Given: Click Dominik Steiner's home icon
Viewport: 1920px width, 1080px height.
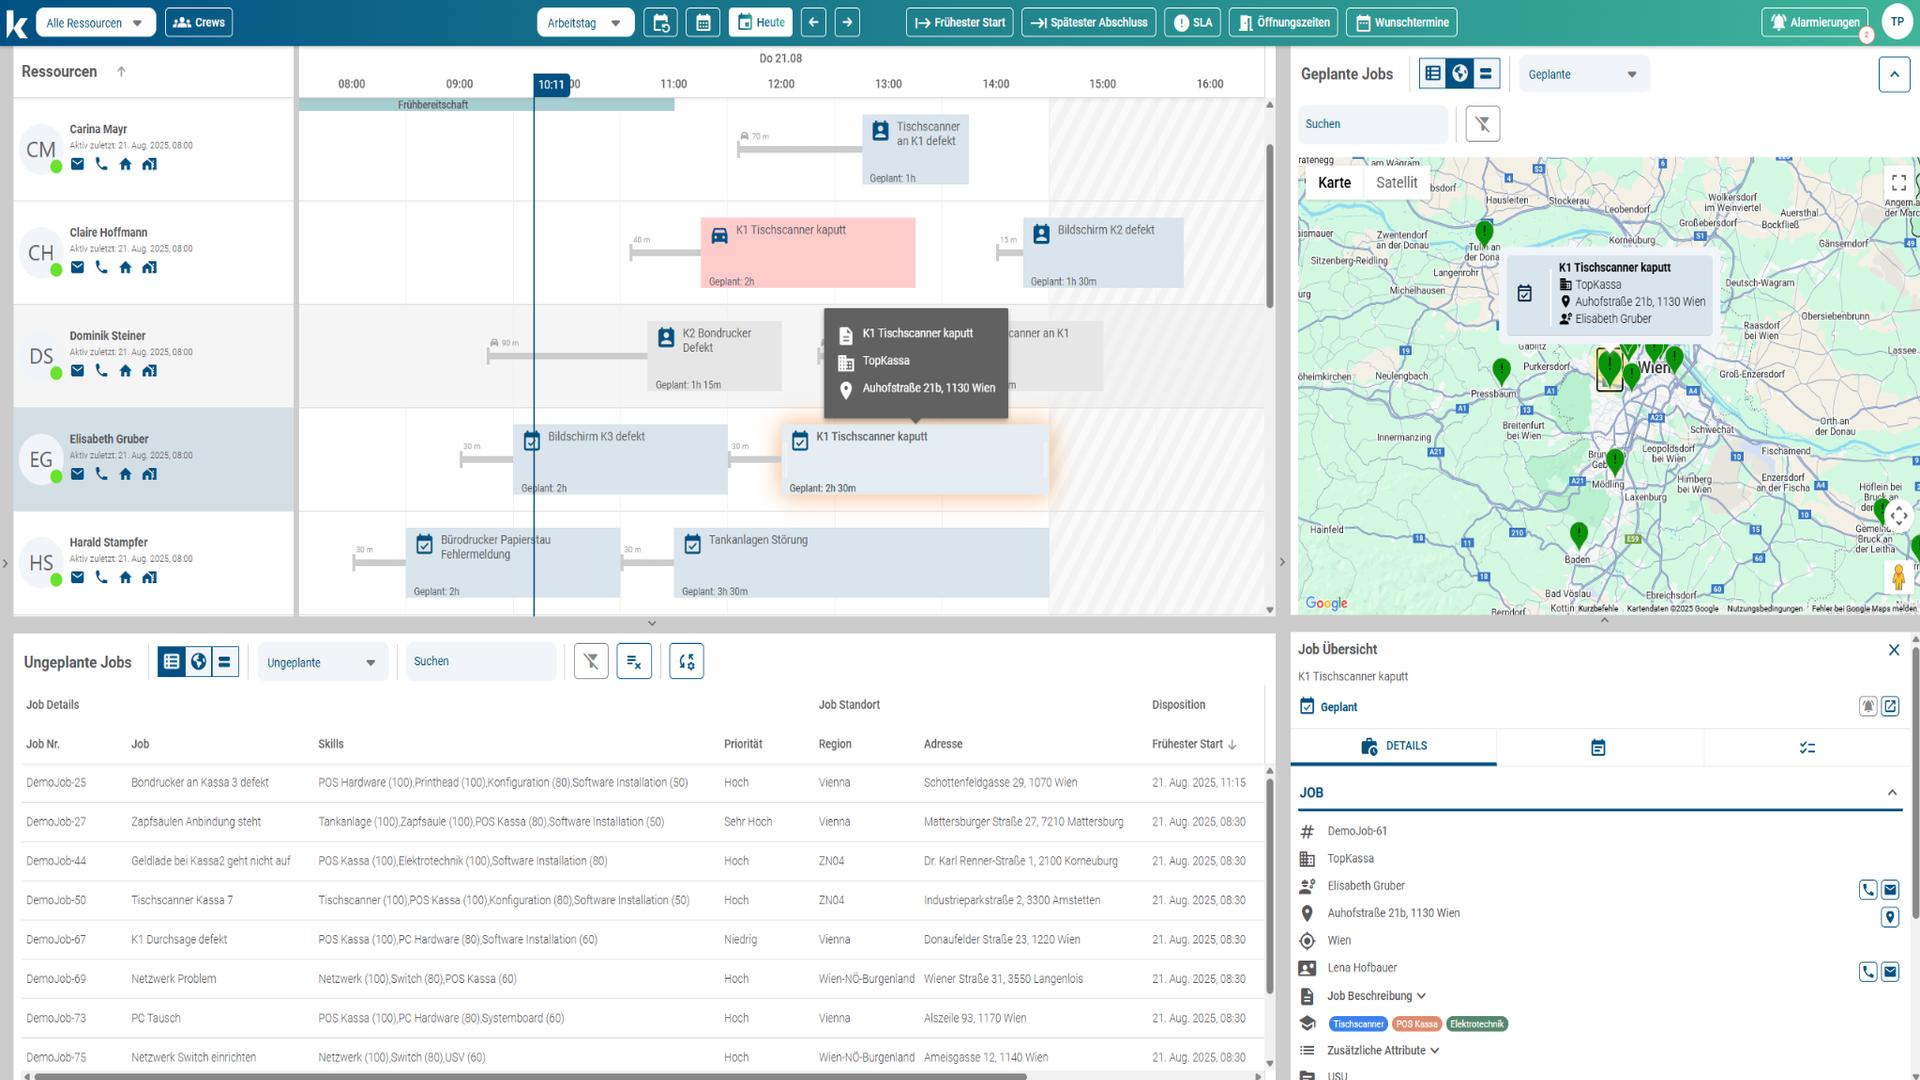Looking at the screenshot, I should point(125,371).
